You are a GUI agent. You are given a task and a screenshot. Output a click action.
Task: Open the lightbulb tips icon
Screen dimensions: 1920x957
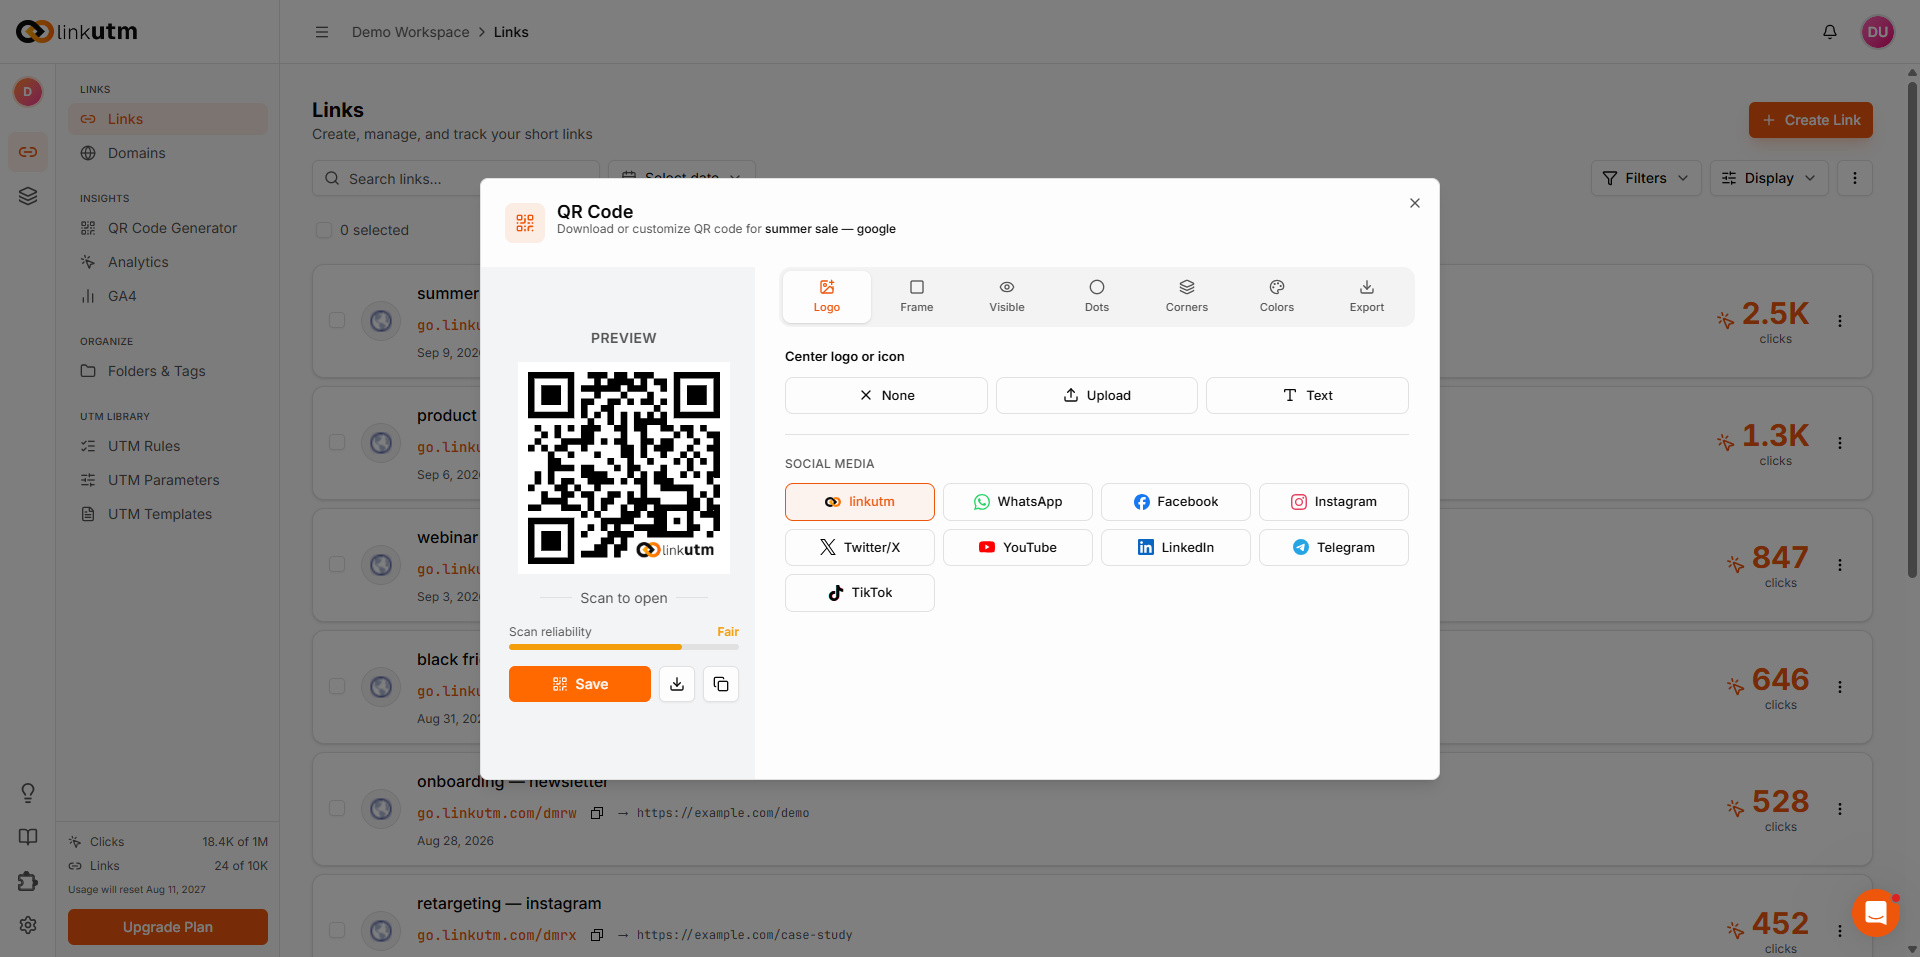pos(28,793)
